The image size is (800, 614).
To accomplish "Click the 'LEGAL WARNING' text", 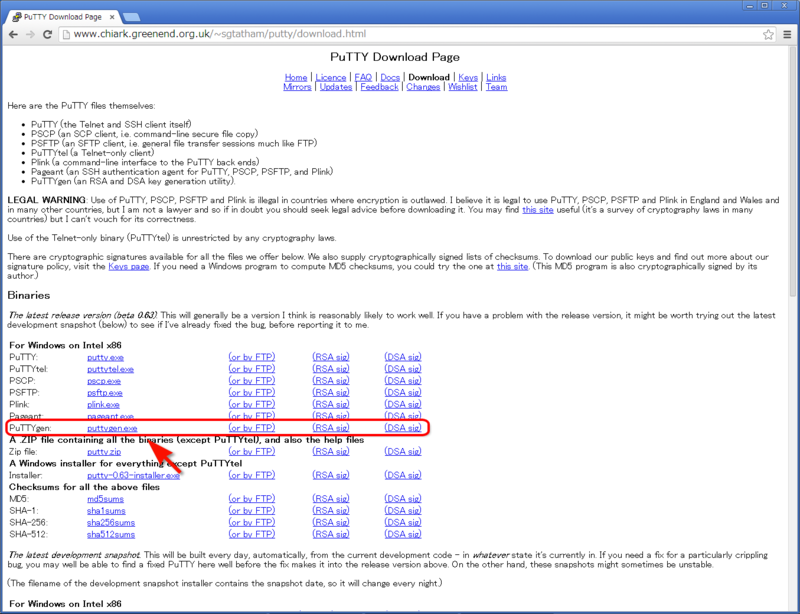I will (46, 200).
